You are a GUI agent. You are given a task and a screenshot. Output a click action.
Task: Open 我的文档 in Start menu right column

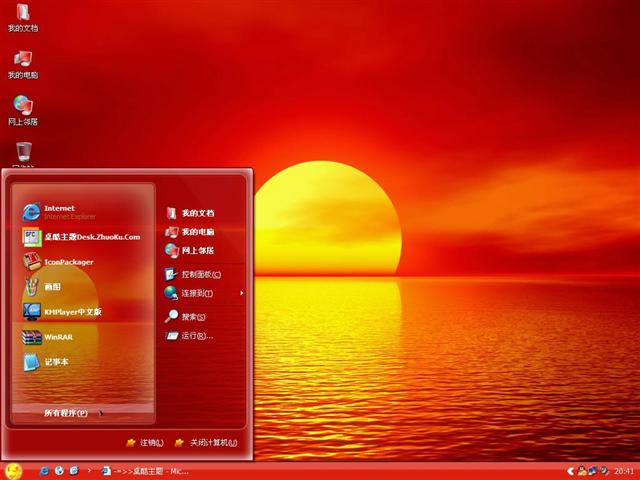pyautogui.click(x=190, y=213)
